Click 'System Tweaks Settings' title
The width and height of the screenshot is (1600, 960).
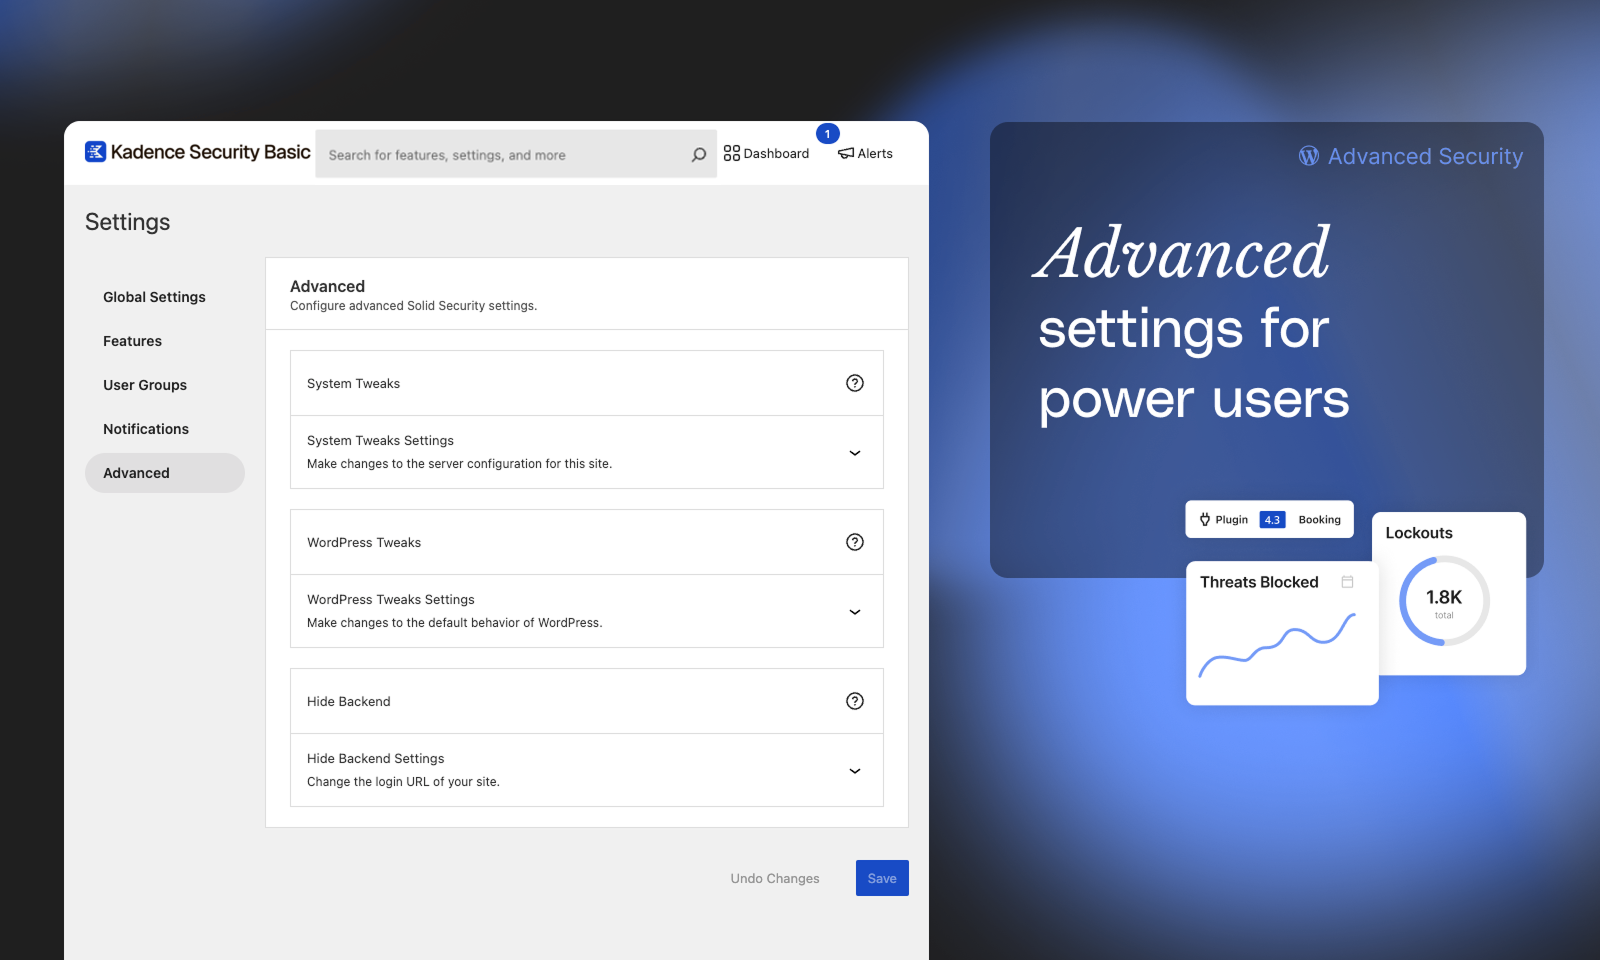[x=380, y=441]
